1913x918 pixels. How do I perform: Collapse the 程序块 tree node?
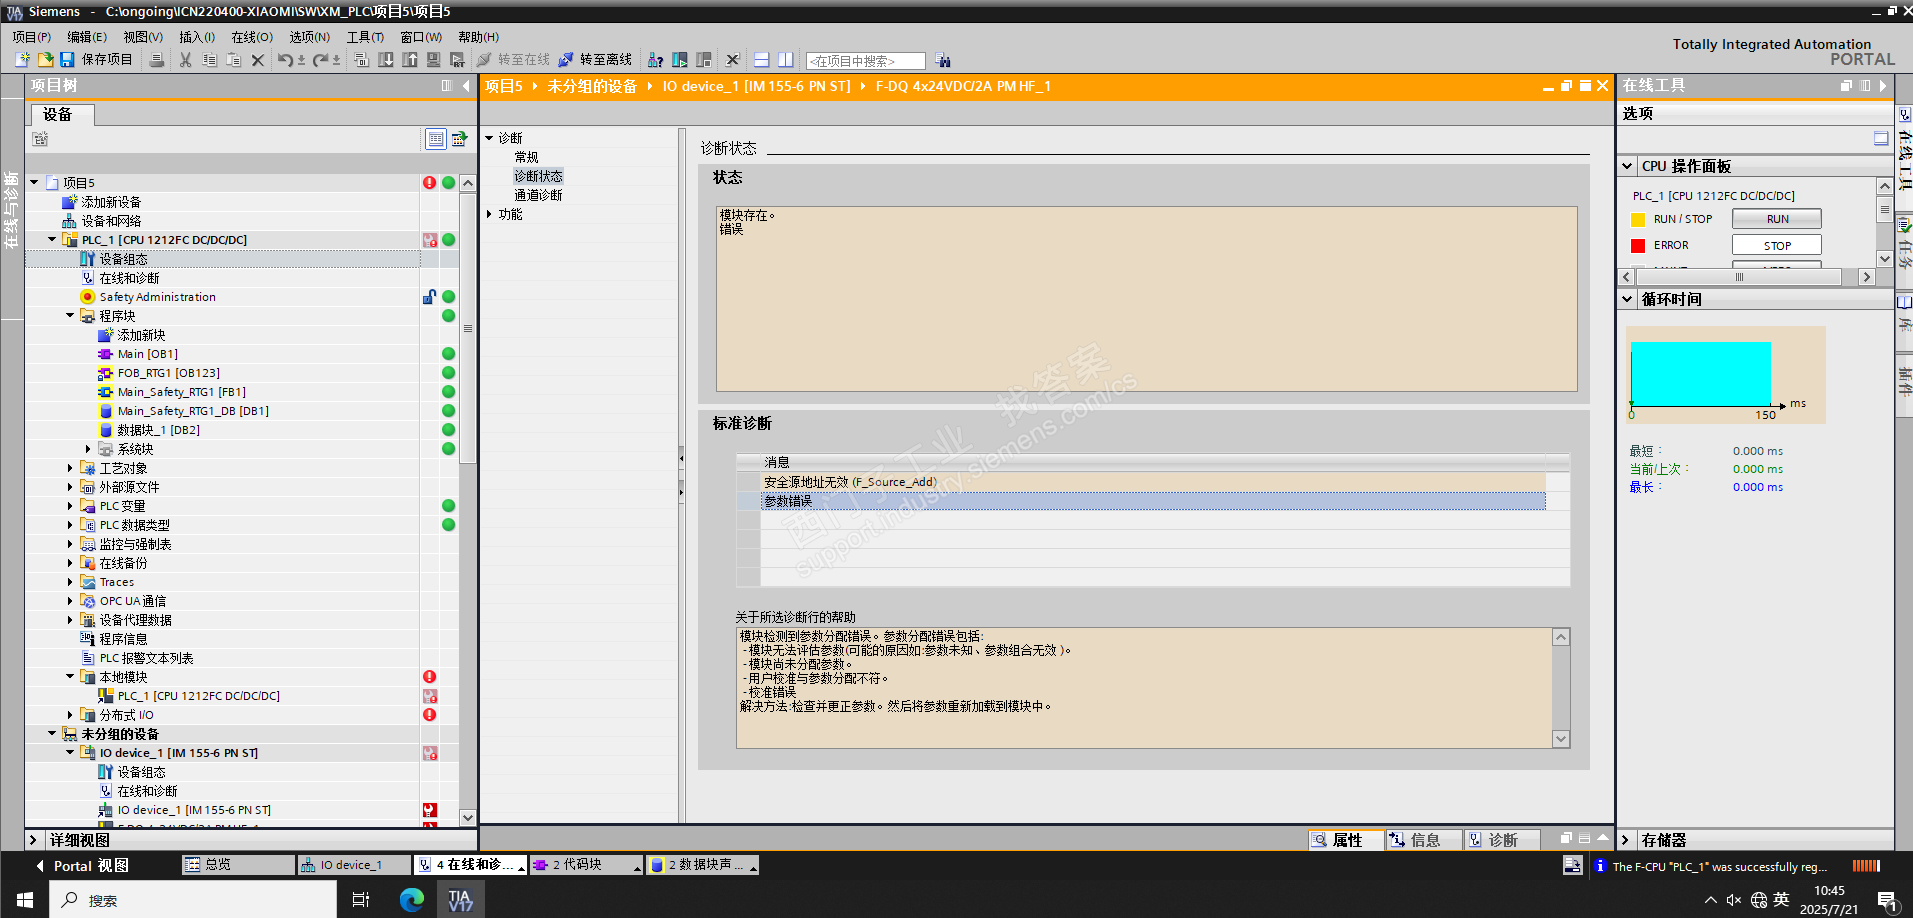coord(71,316)
